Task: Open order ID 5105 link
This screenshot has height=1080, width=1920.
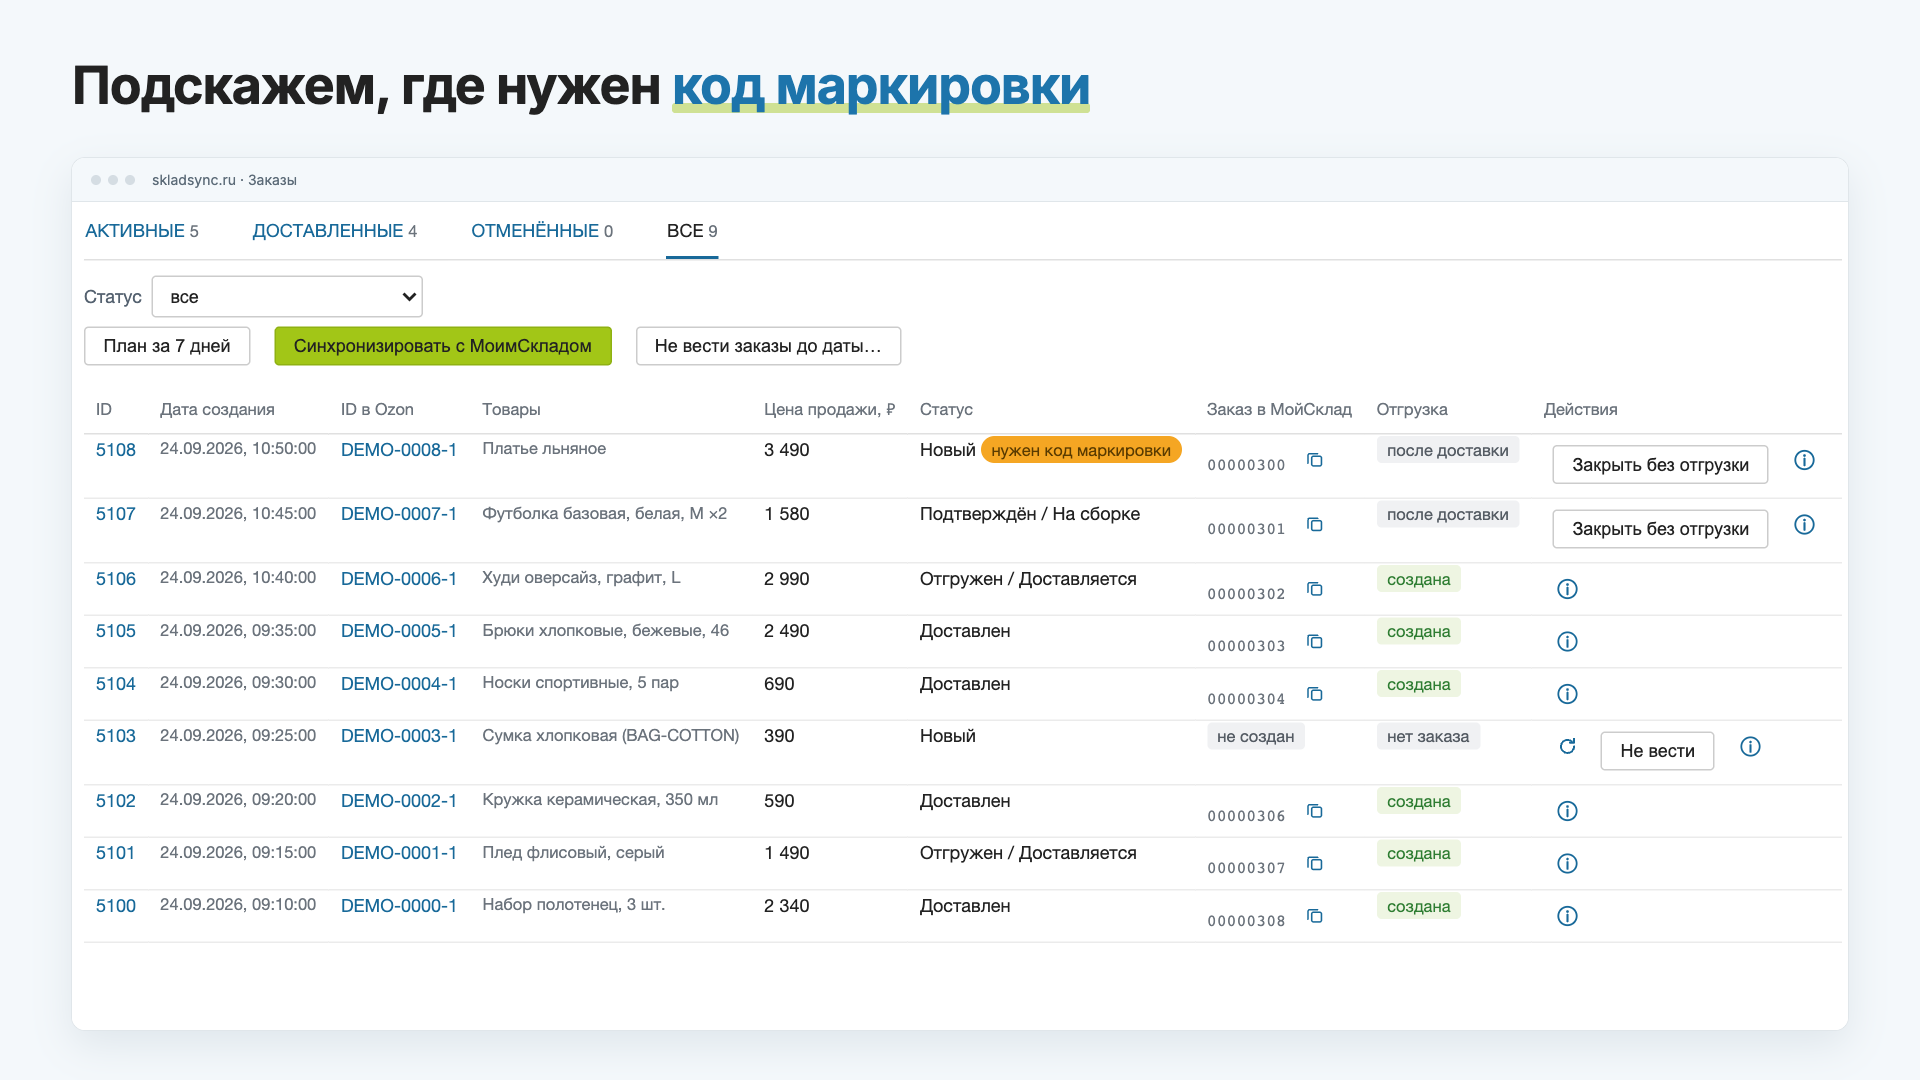Action: pyautogui.click(x=116, y=631)
